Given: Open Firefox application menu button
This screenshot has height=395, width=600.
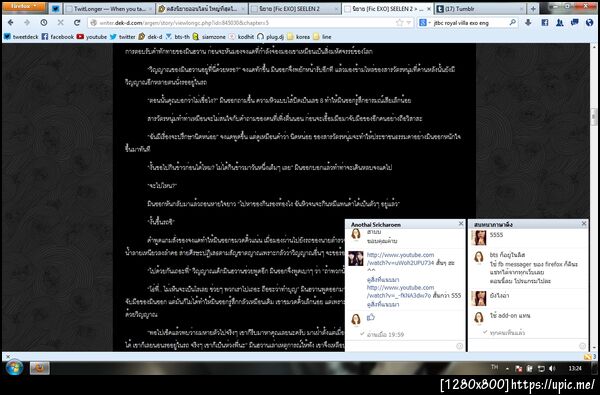Looking at the screenshot, I should click(x=24, y=7).
